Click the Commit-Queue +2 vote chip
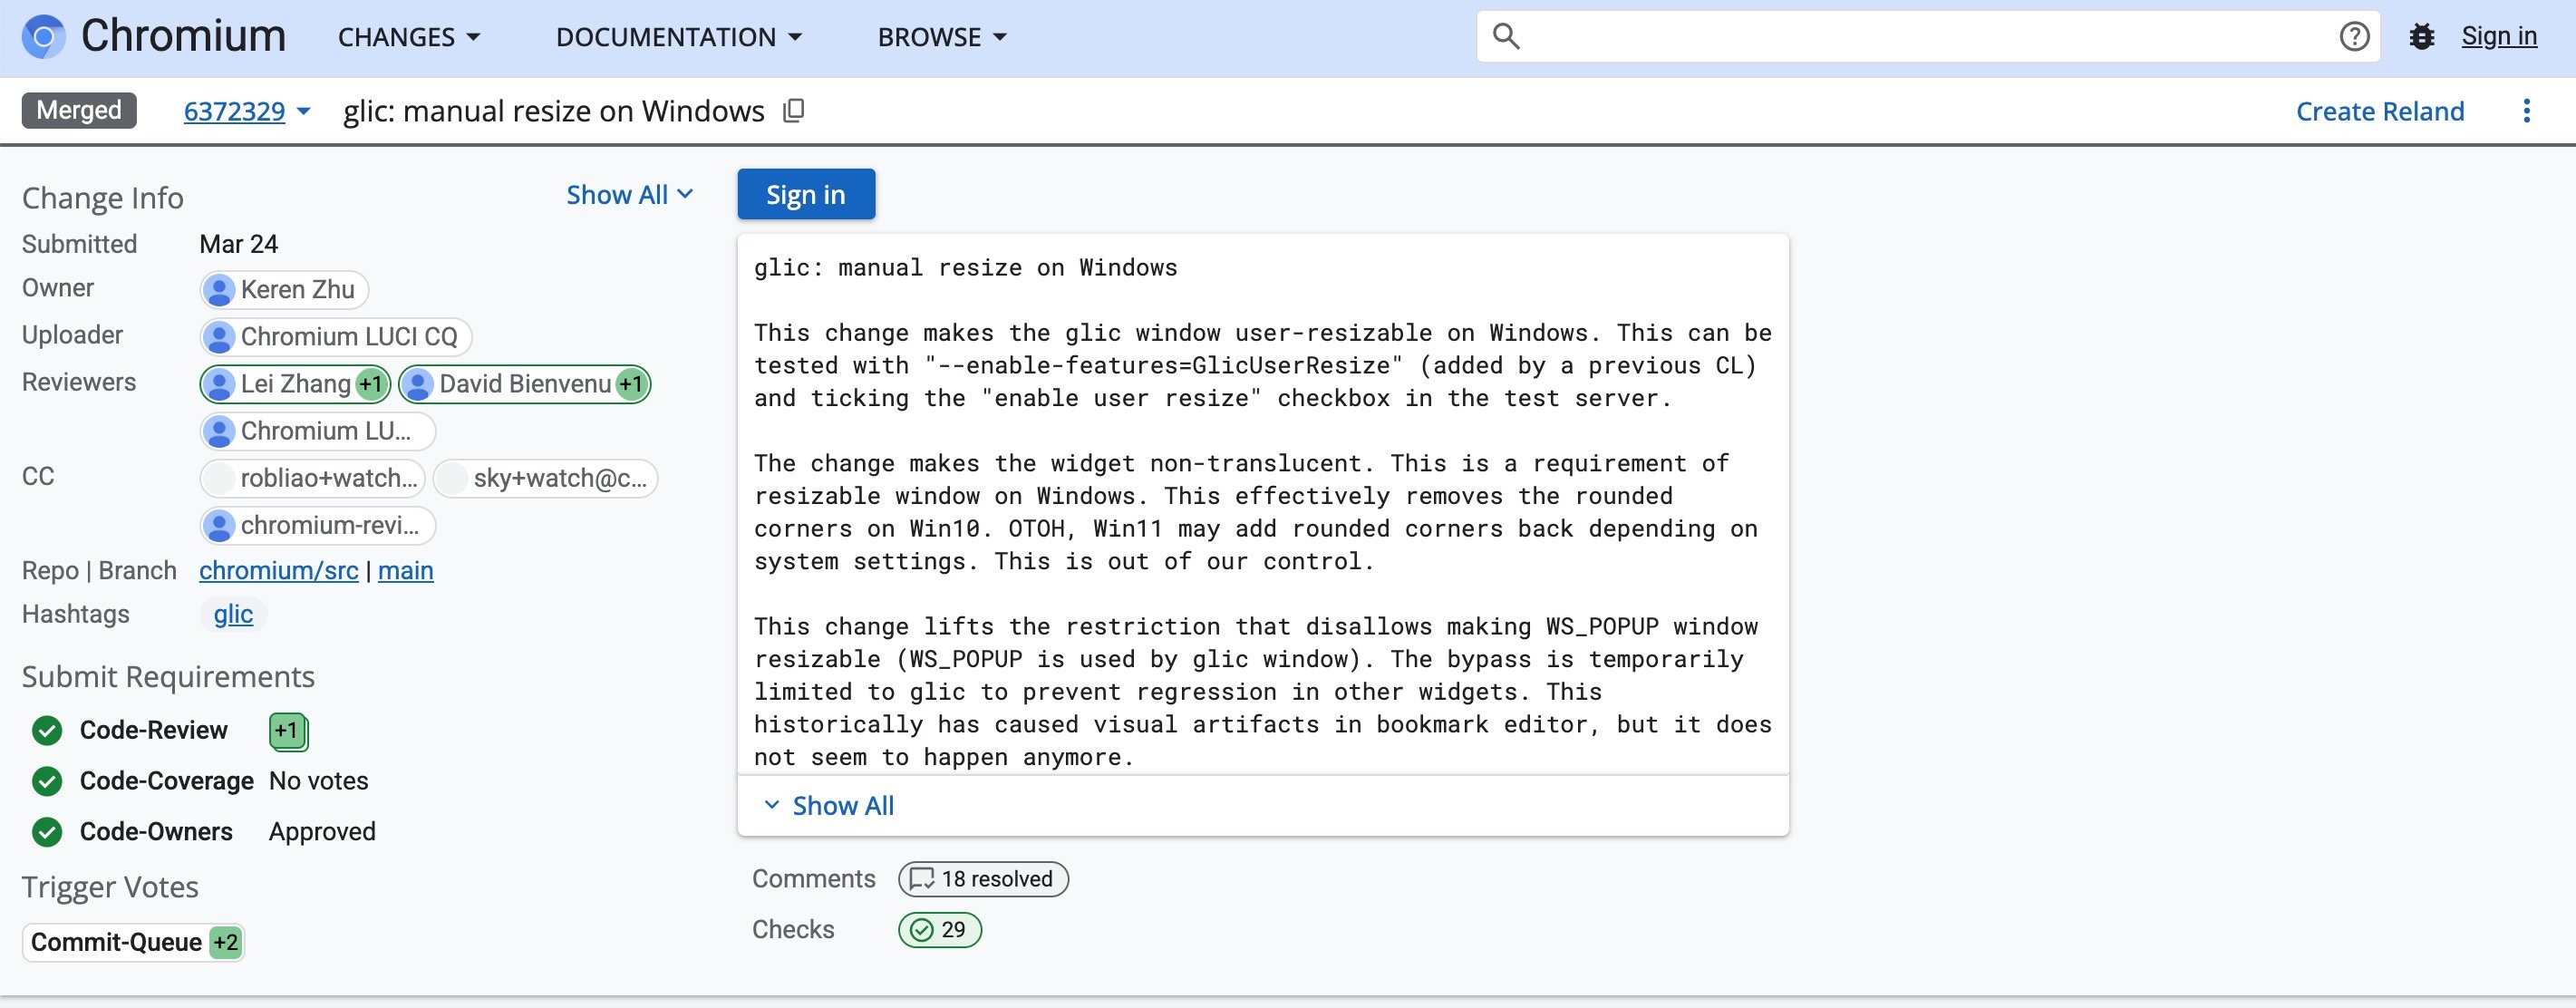 pos(133,942)
